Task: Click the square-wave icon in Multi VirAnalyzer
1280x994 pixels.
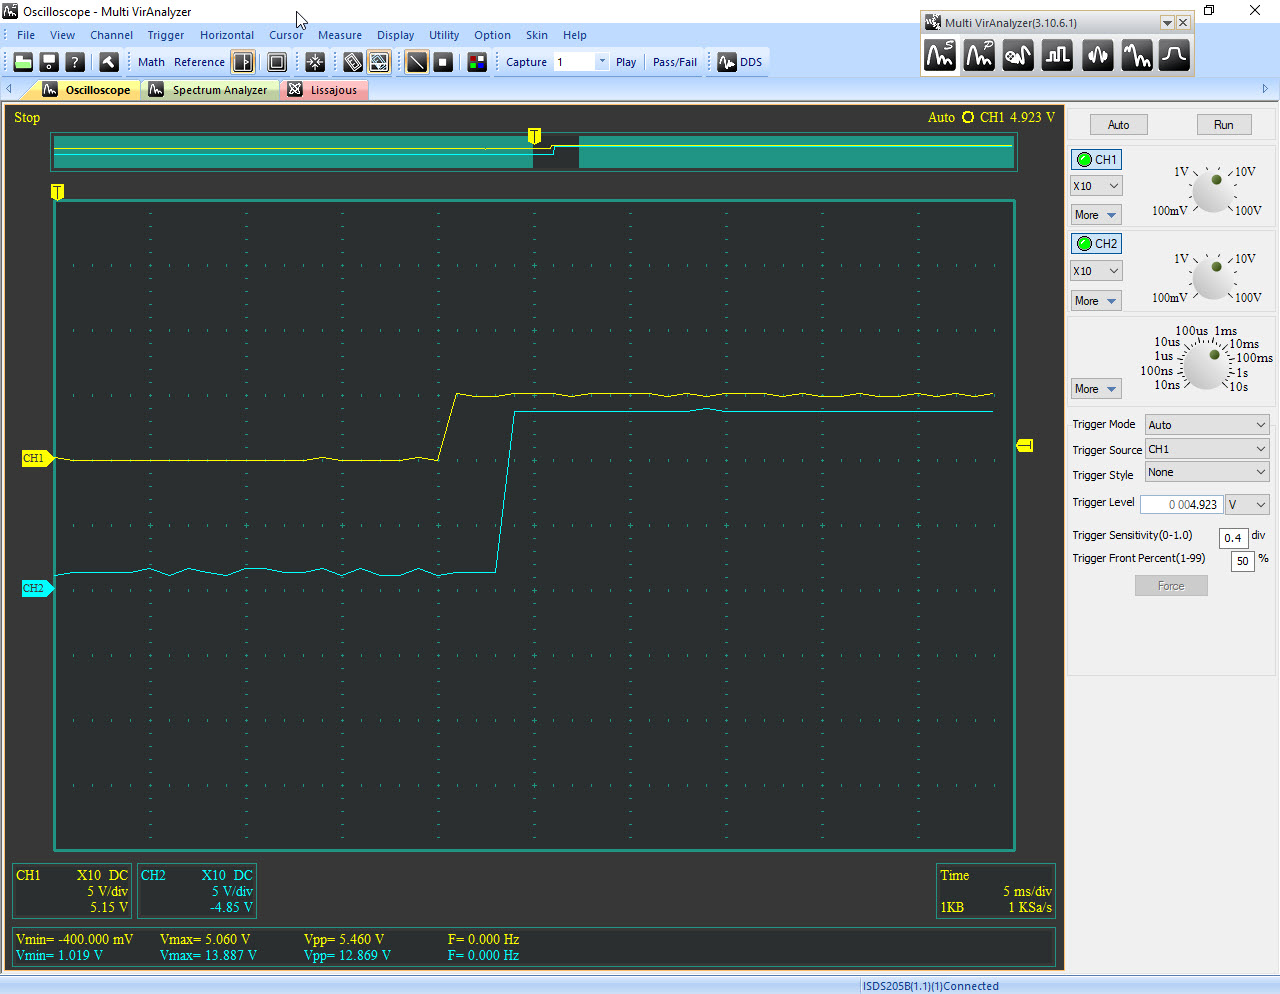Action: [x=1057, y=56]
